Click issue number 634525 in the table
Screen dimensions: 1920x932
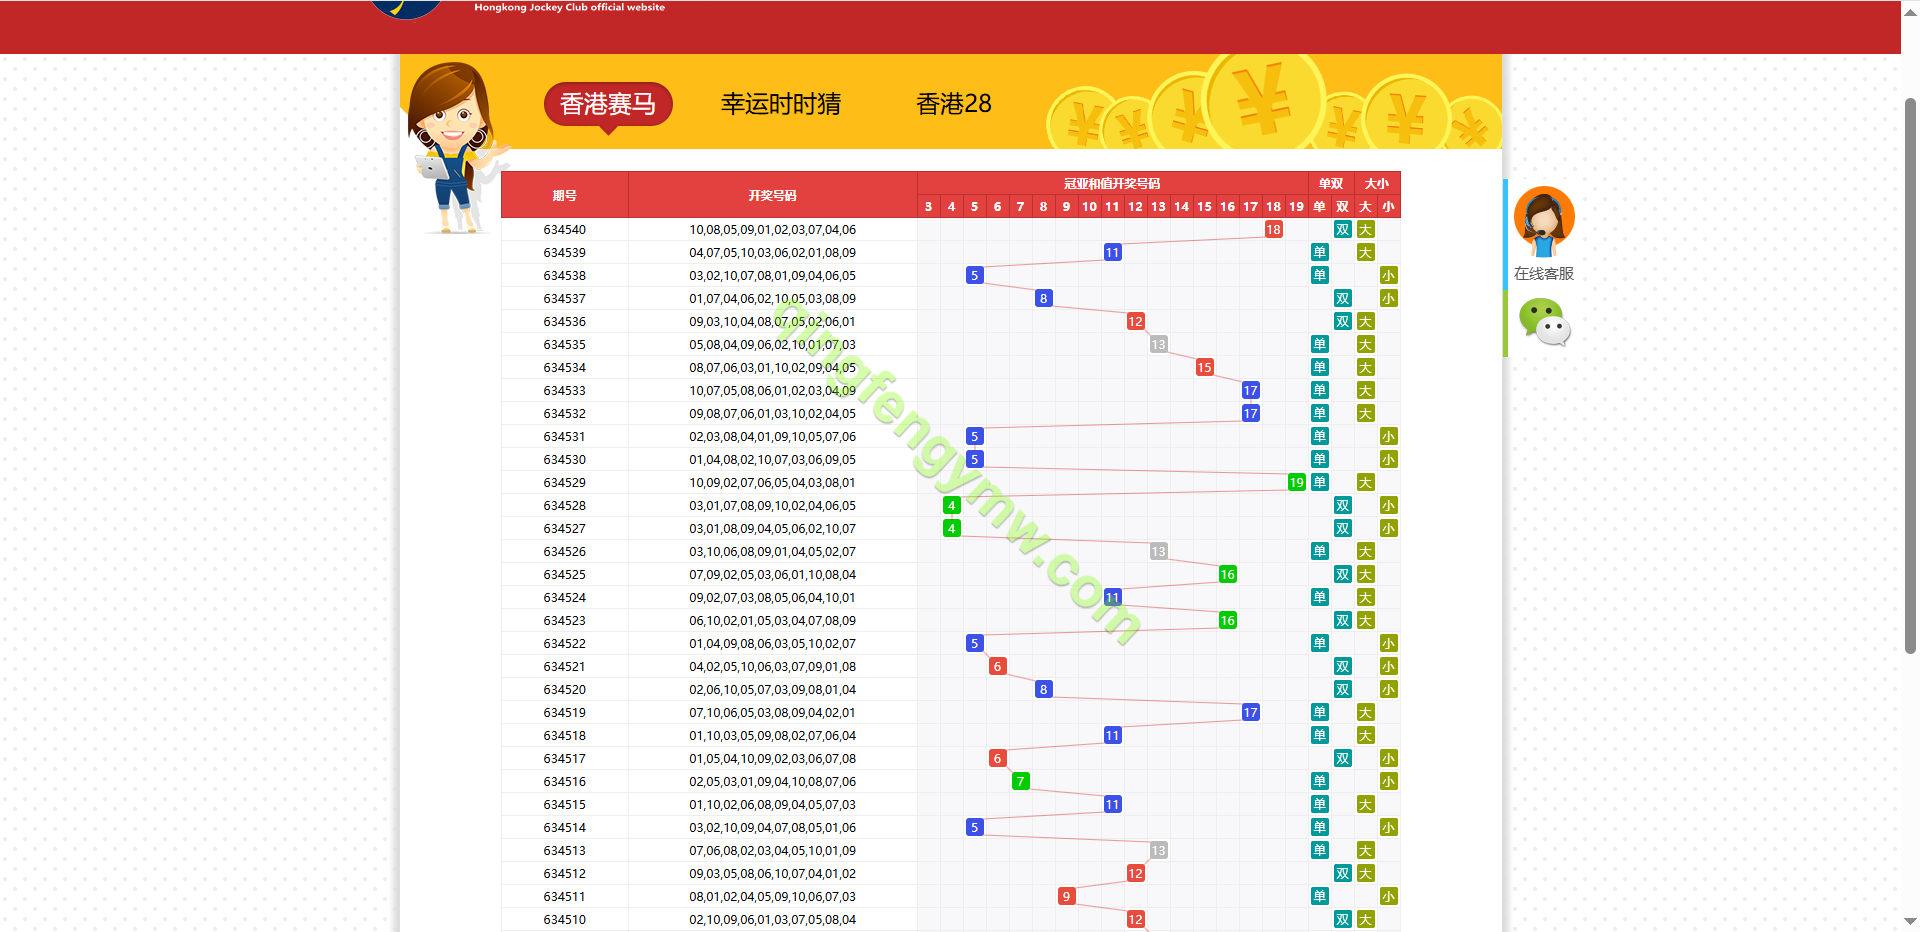tap(564, 575)
